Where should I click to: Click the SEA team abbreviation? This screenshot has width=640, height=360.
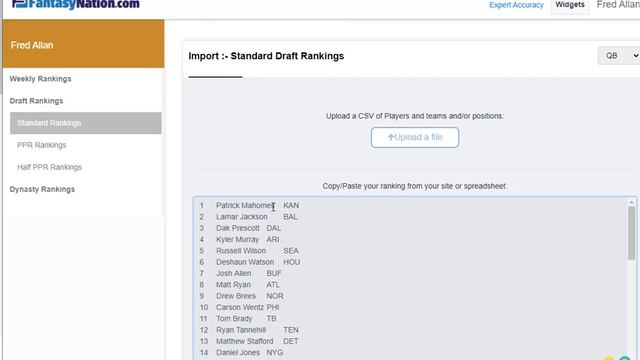(x=291, y=251)
